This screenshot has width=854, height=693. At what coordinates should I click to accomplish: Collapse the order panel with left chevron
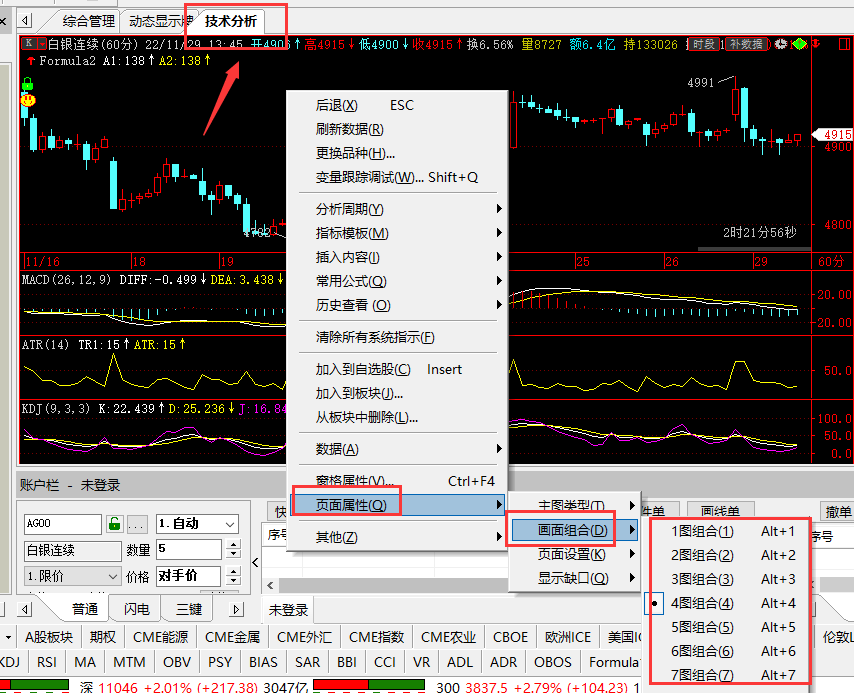(x=255, y=562)
